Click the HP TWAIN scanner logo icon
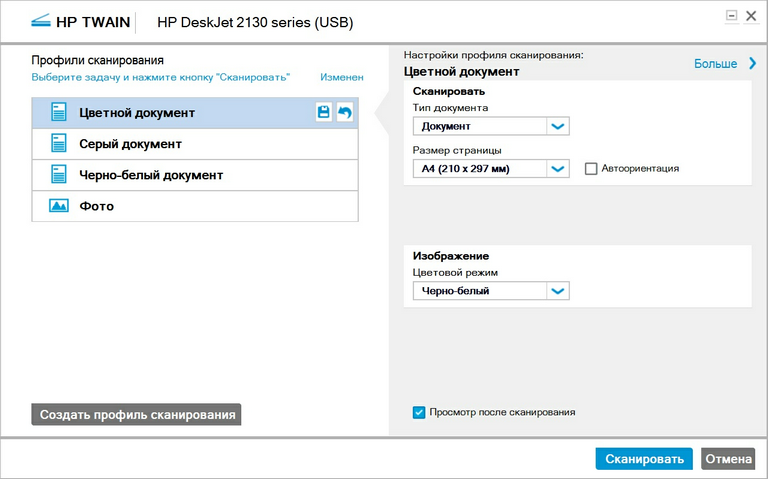 (41, 22)
